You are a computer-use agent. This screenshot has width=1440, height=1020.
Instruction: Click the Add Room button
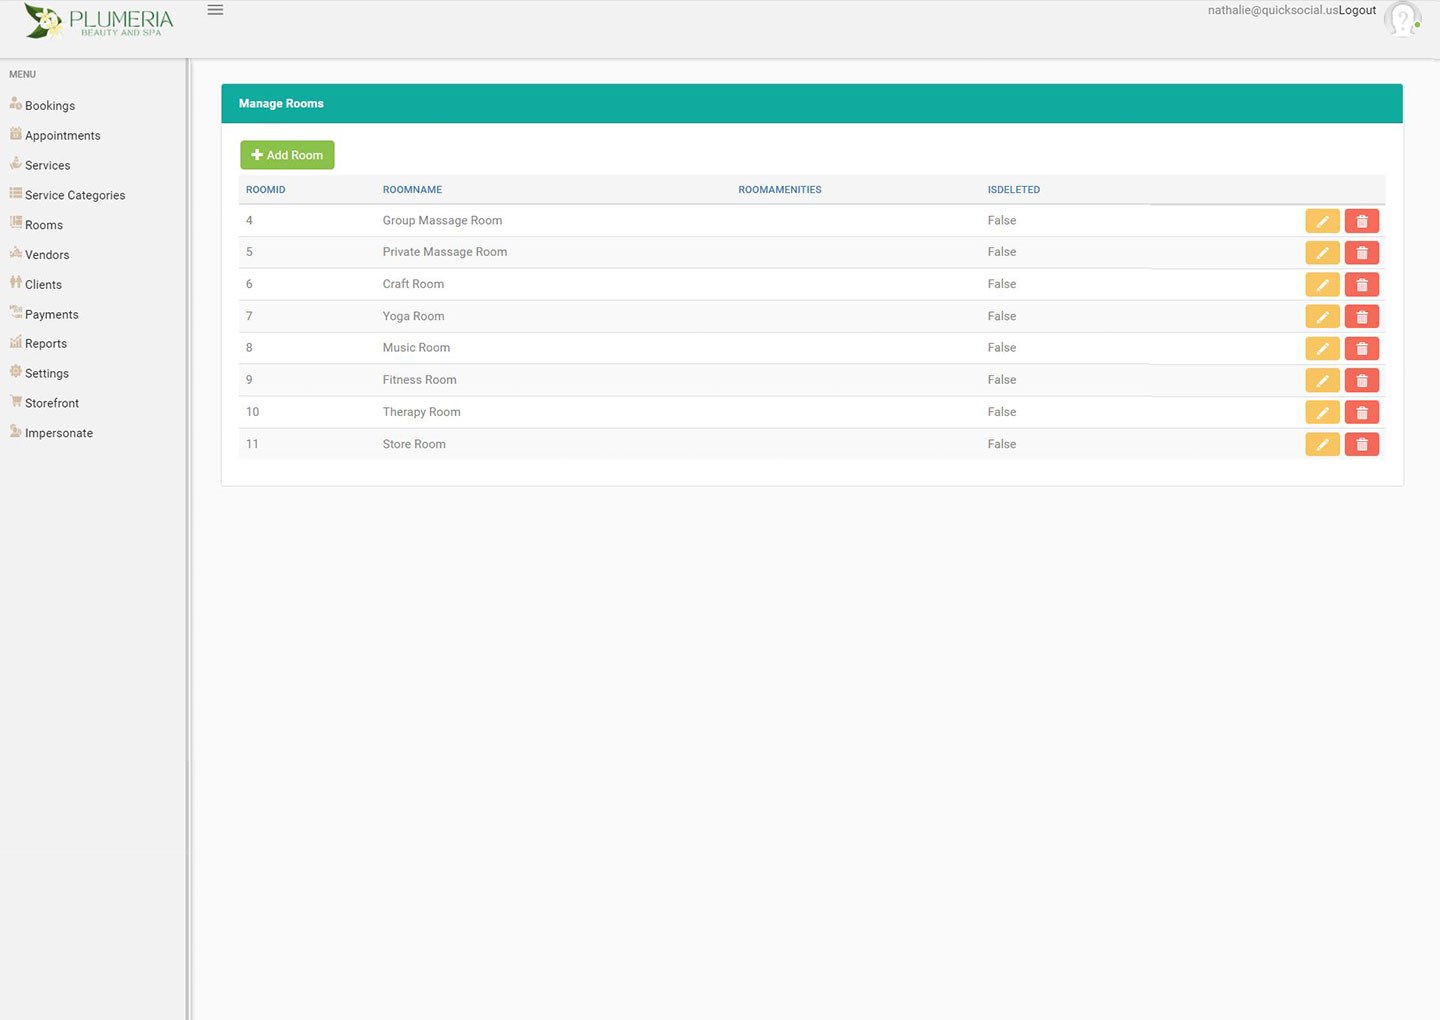pyautogui.click(x=287, y=155)
